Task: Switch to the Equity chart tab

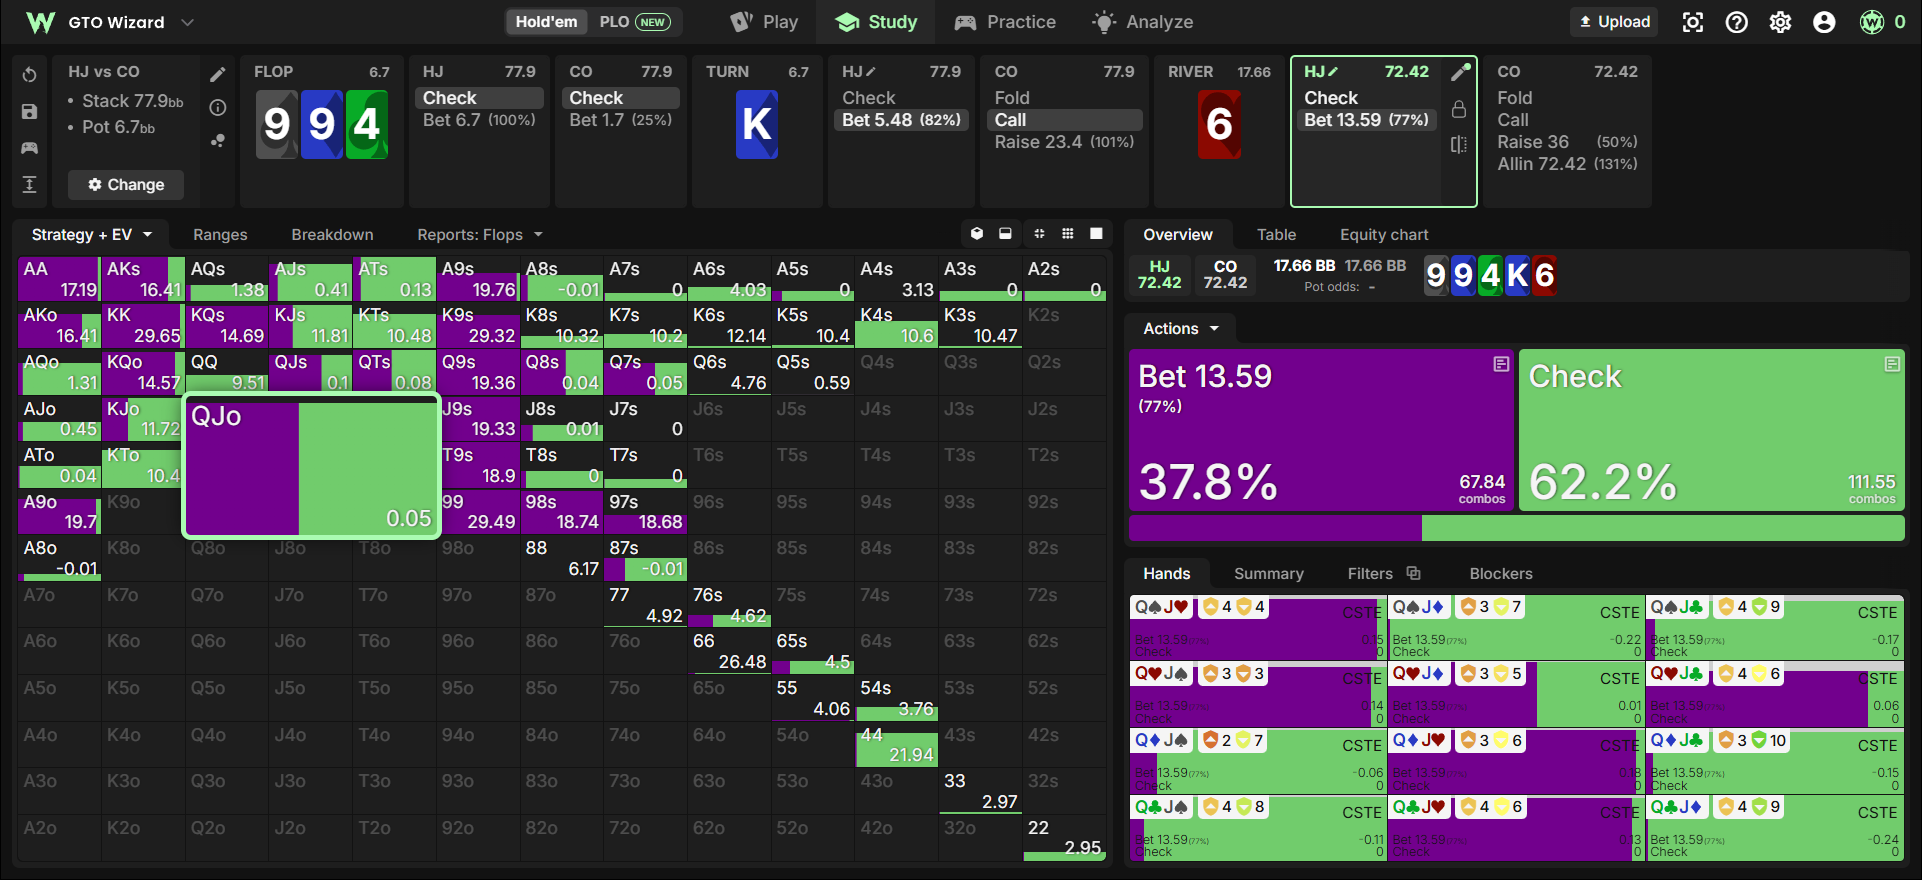Action: tap(1384, 234)
